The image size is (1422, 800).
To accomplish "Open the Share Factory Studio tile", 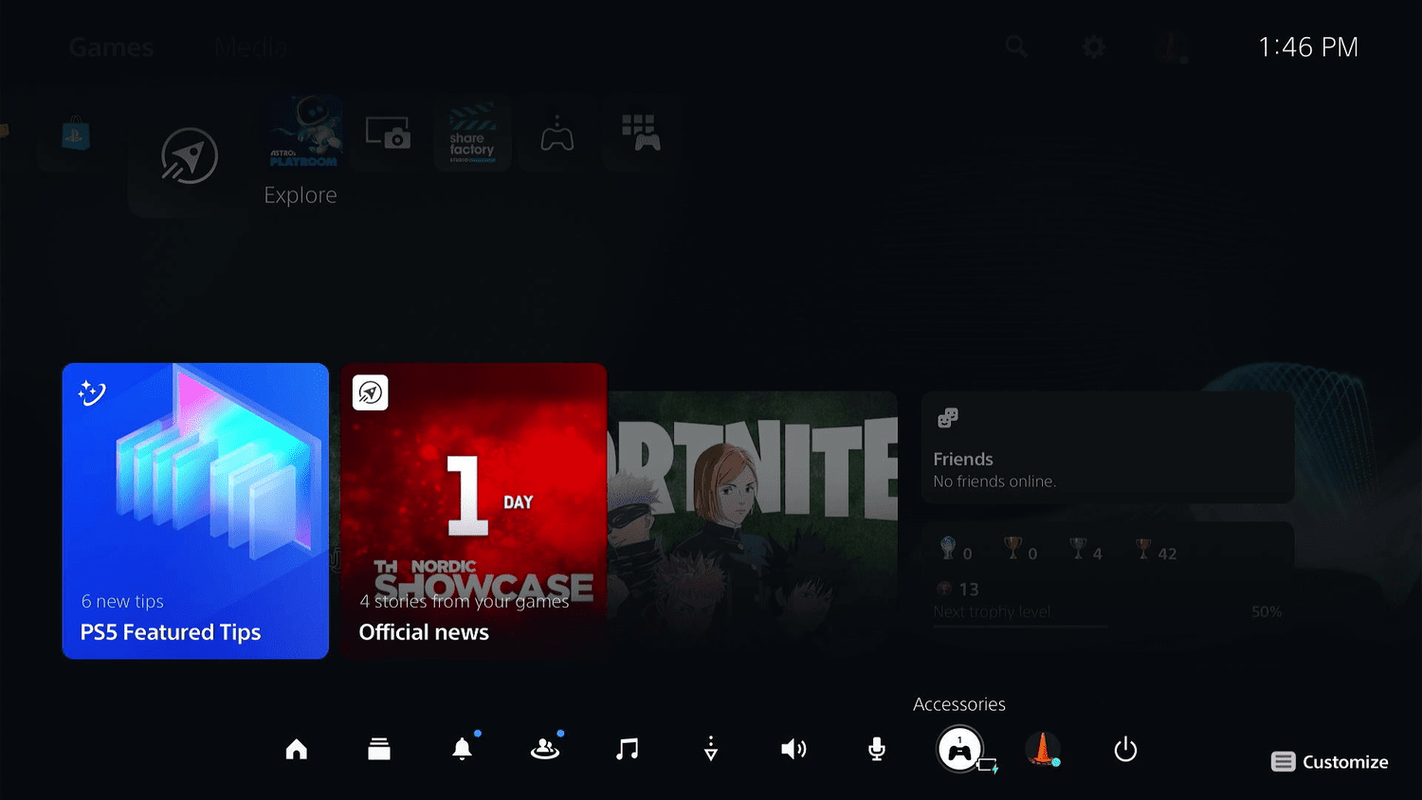I will [473, 133].
